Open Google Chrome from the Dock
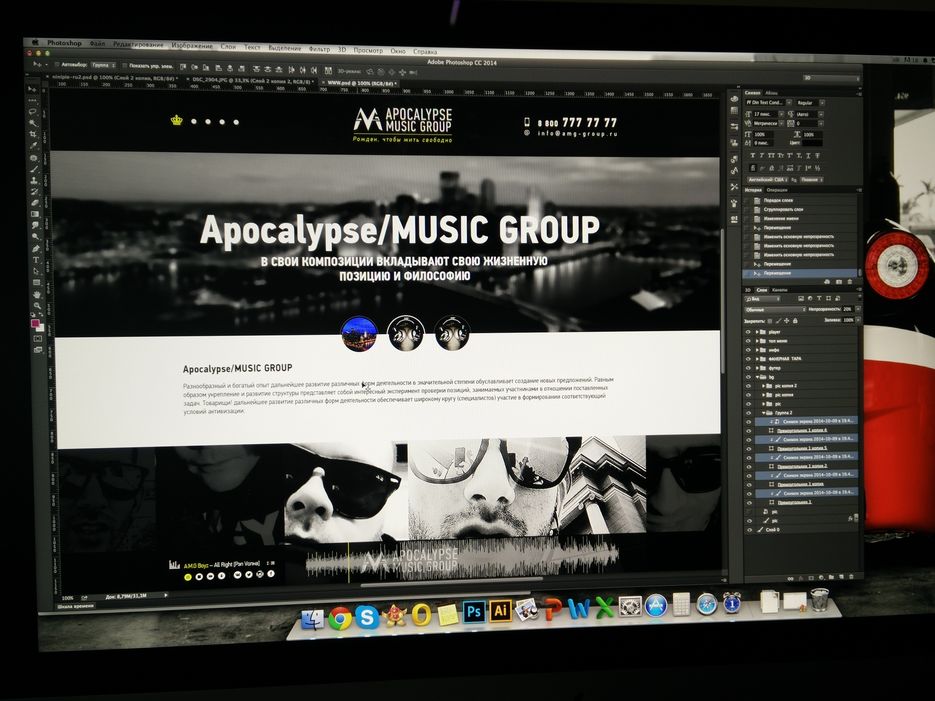 click(x=340, y=618)
